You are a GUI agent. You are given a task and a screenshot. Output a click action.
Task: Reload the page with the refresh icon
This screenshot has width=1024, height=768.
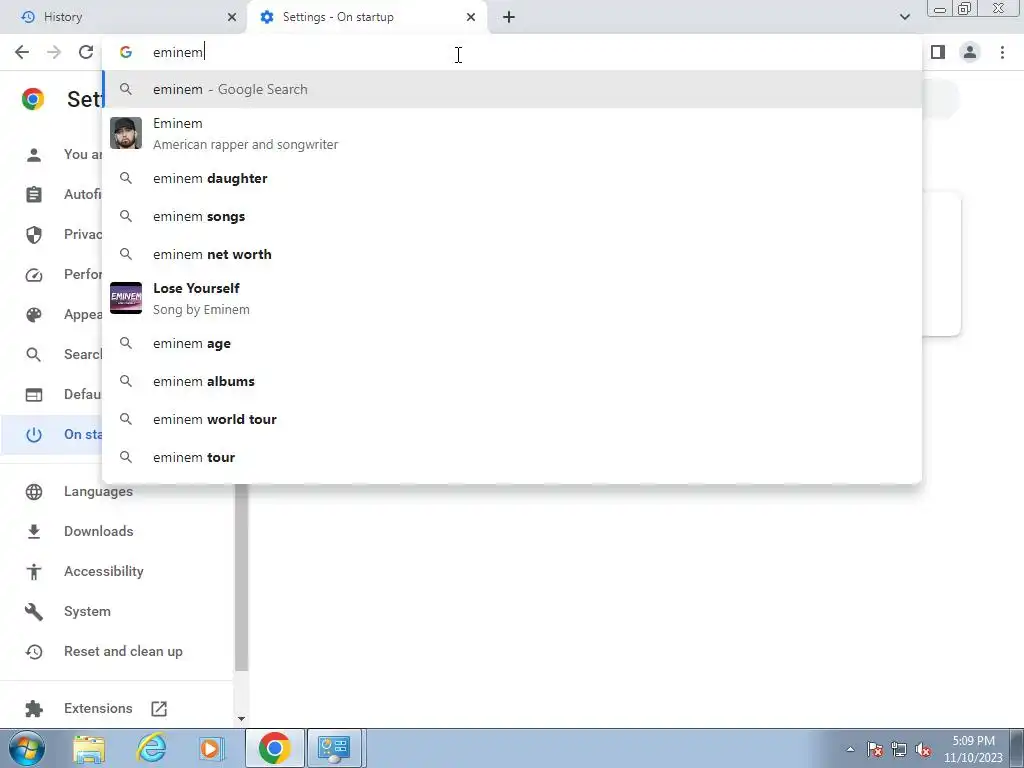[x=86, y=52]
